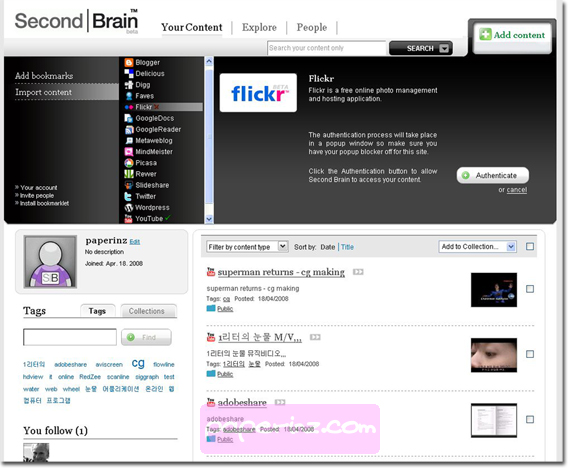Viewport: 570px width, 468px height.
Task: Check the box beside adobeshare item
Action: click(530, 420)
